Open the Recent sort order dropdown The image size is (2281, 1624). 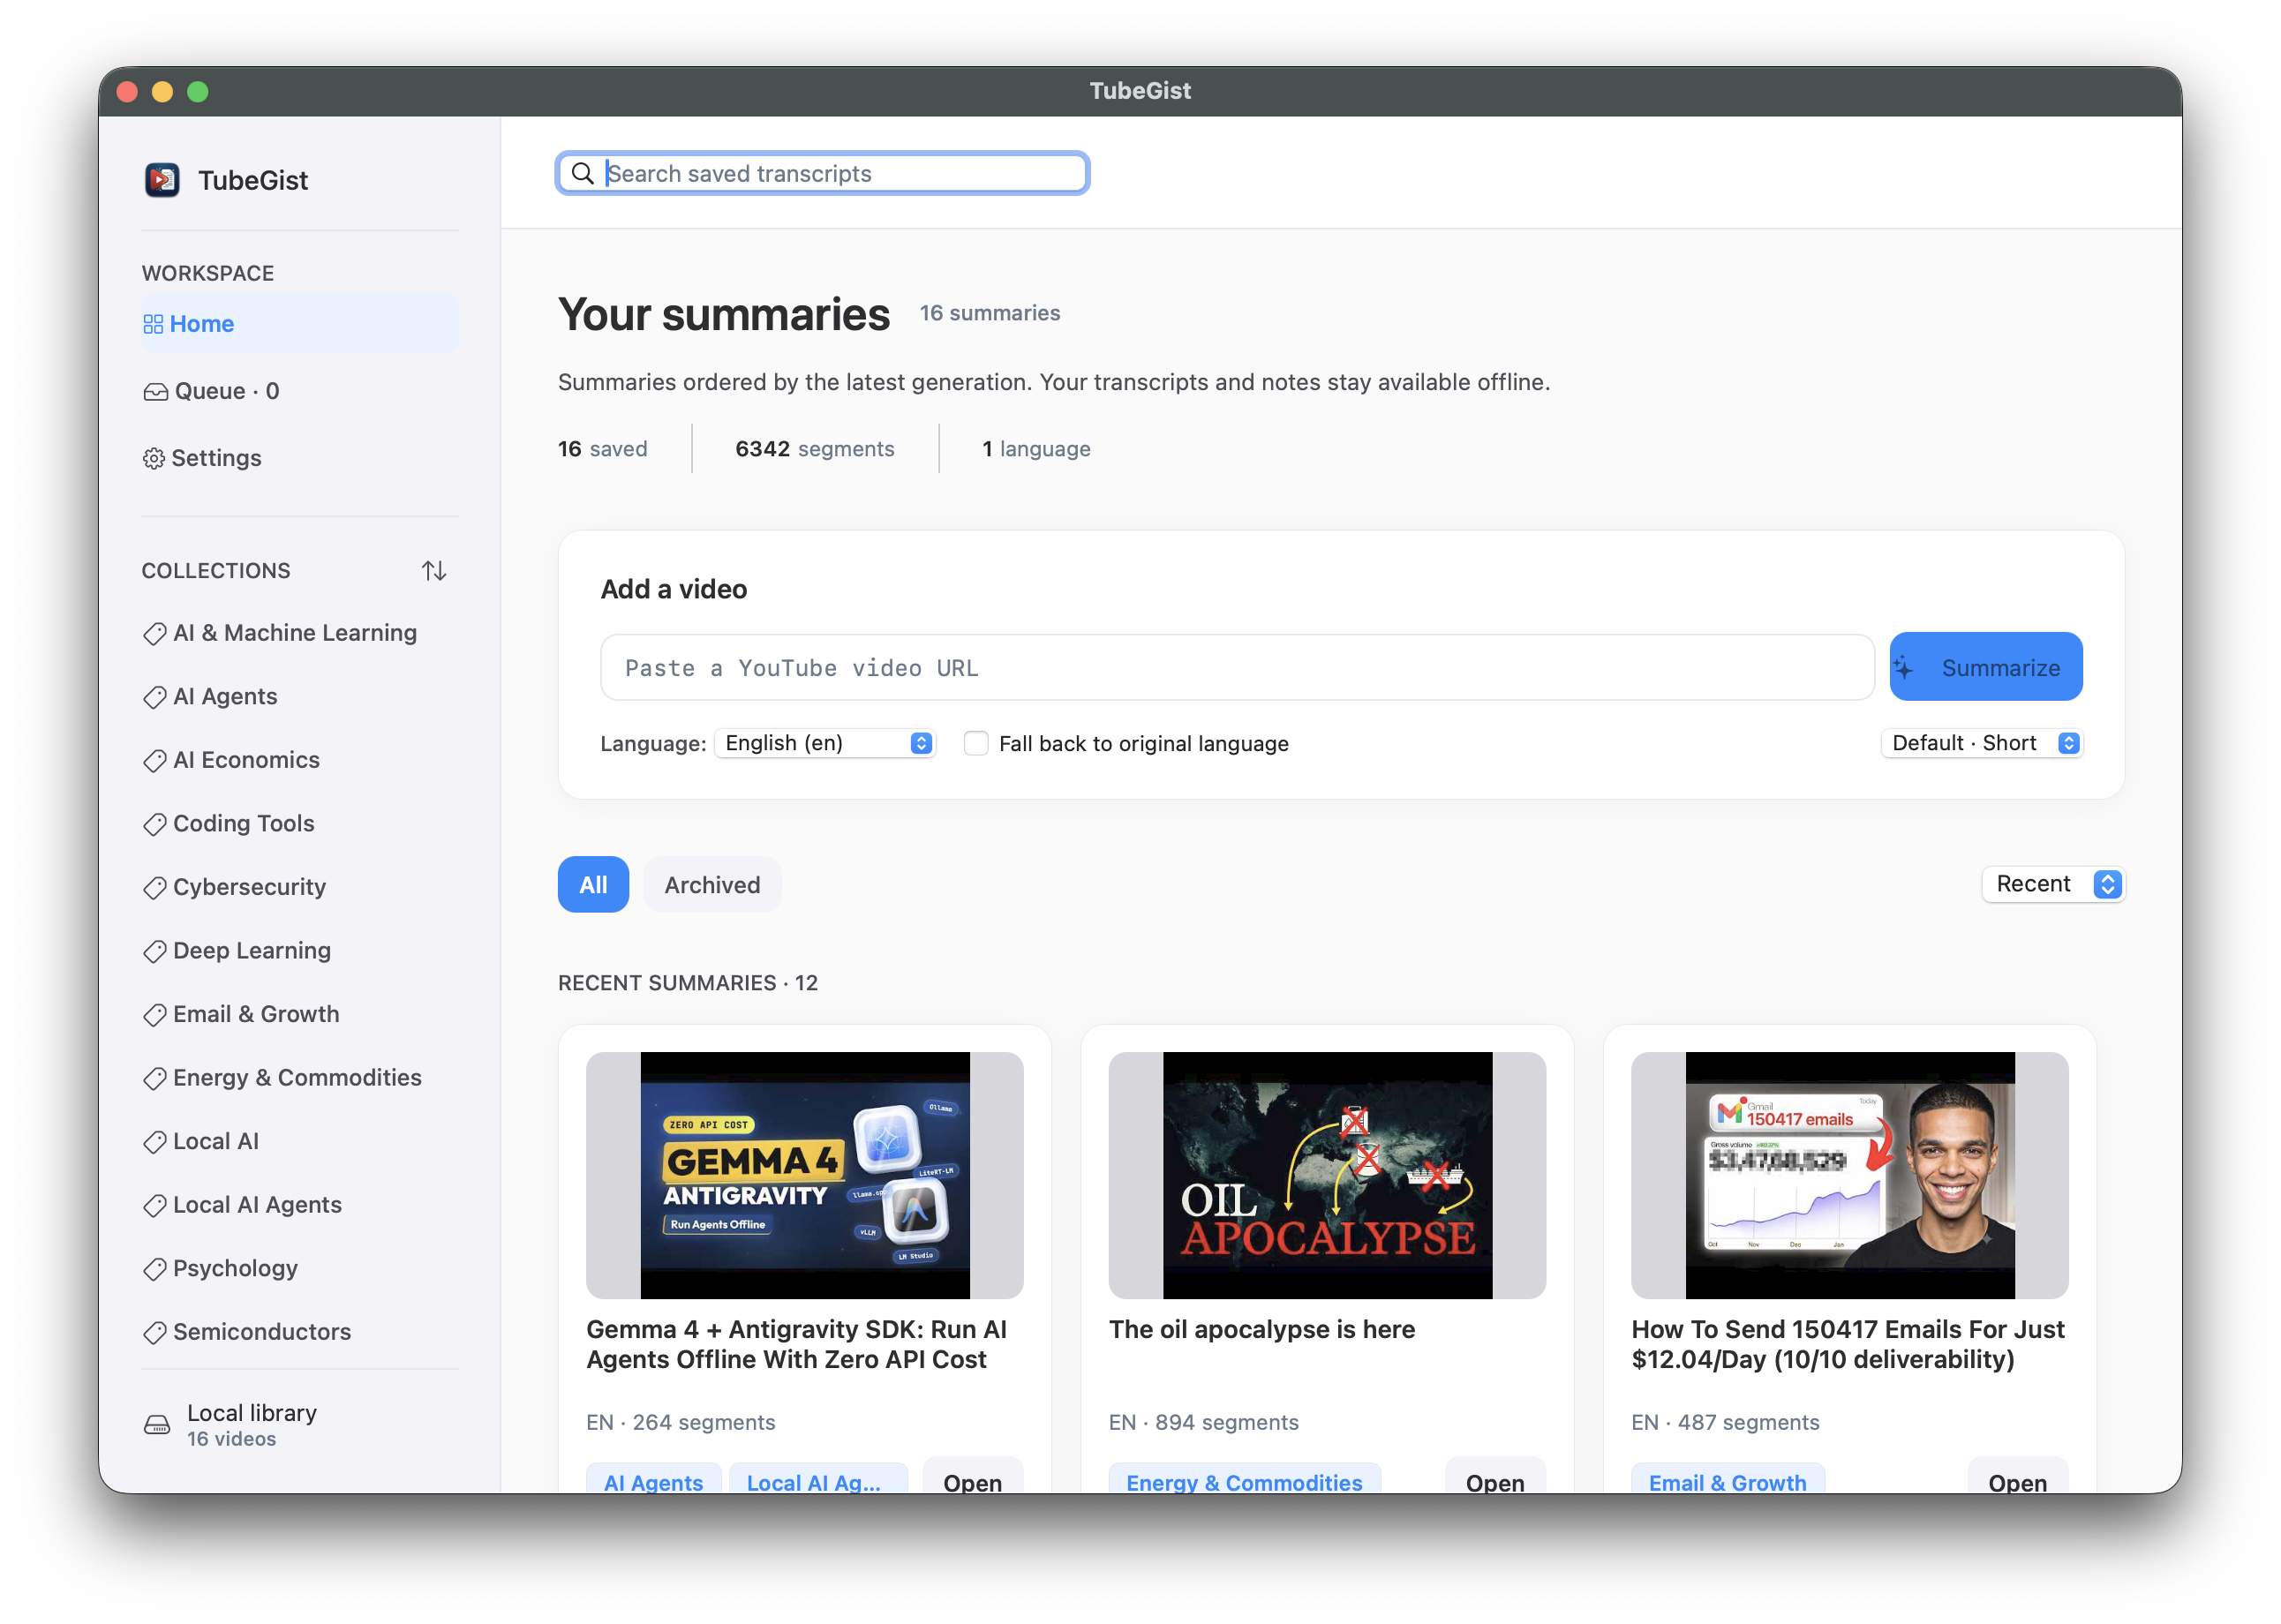click(2054, 884)
